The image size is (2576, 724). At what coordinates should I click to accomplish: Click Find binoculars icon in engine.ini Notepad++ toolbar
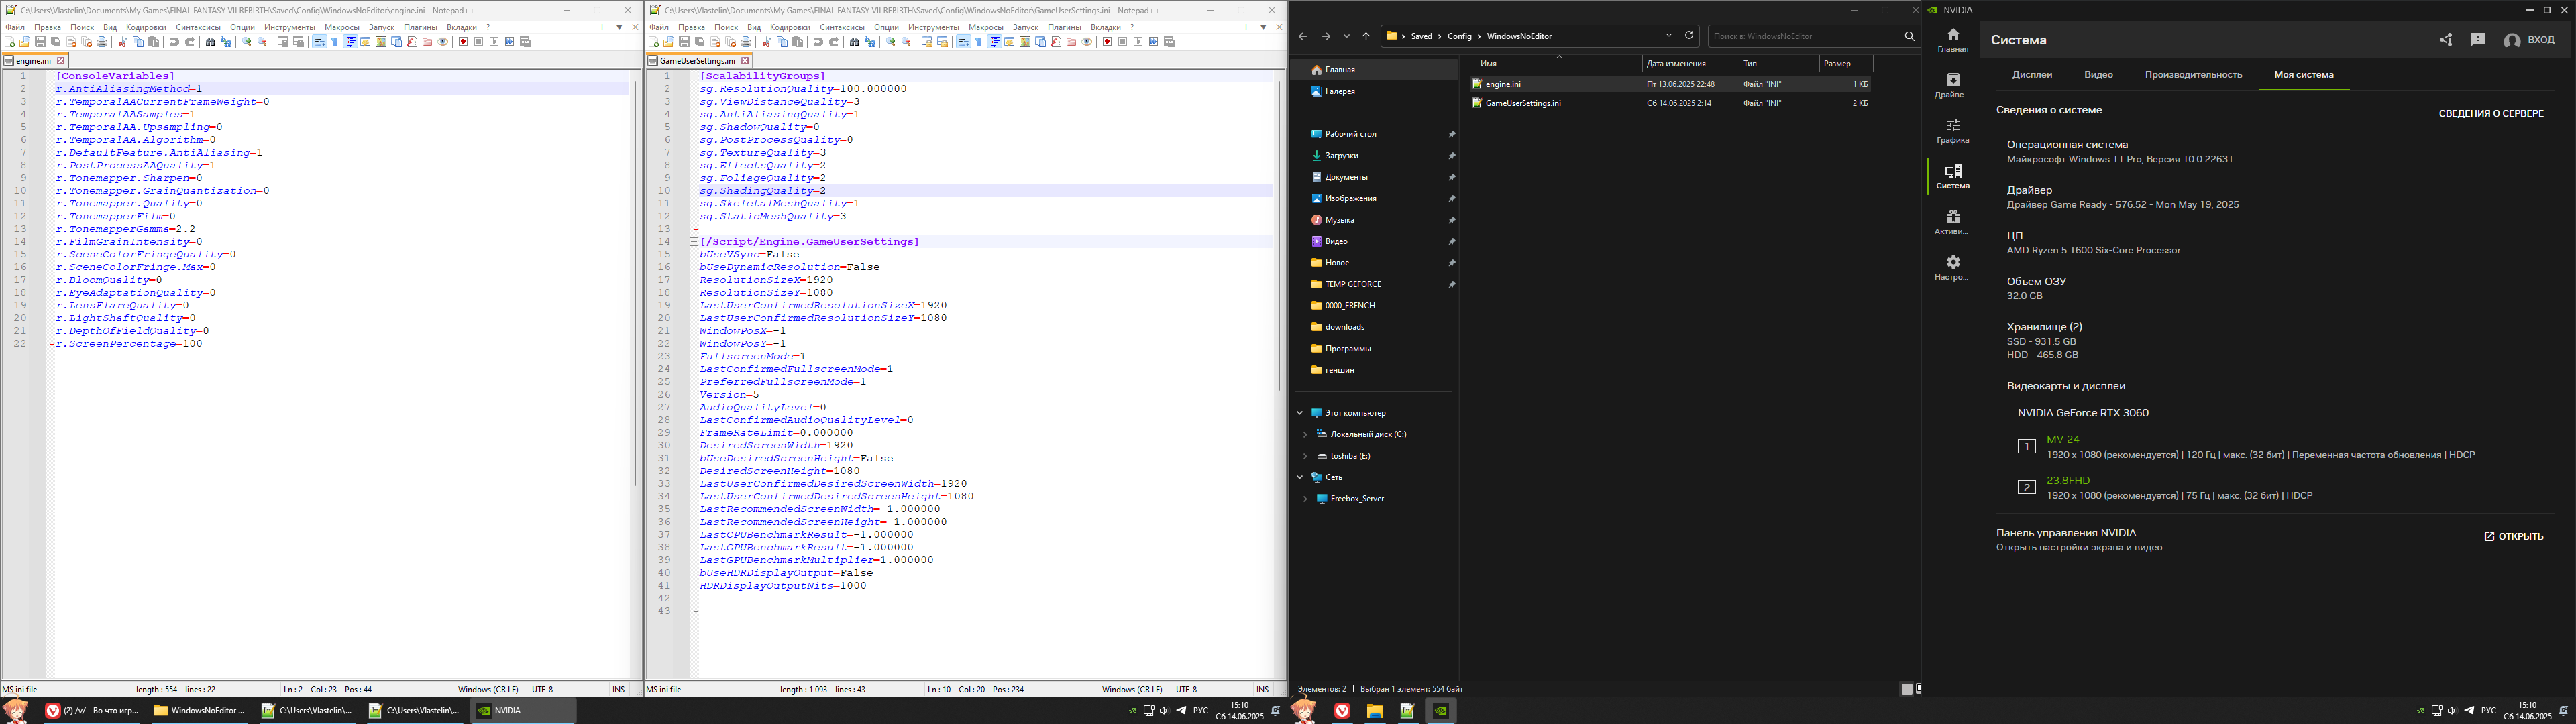(x=210, y=42)
